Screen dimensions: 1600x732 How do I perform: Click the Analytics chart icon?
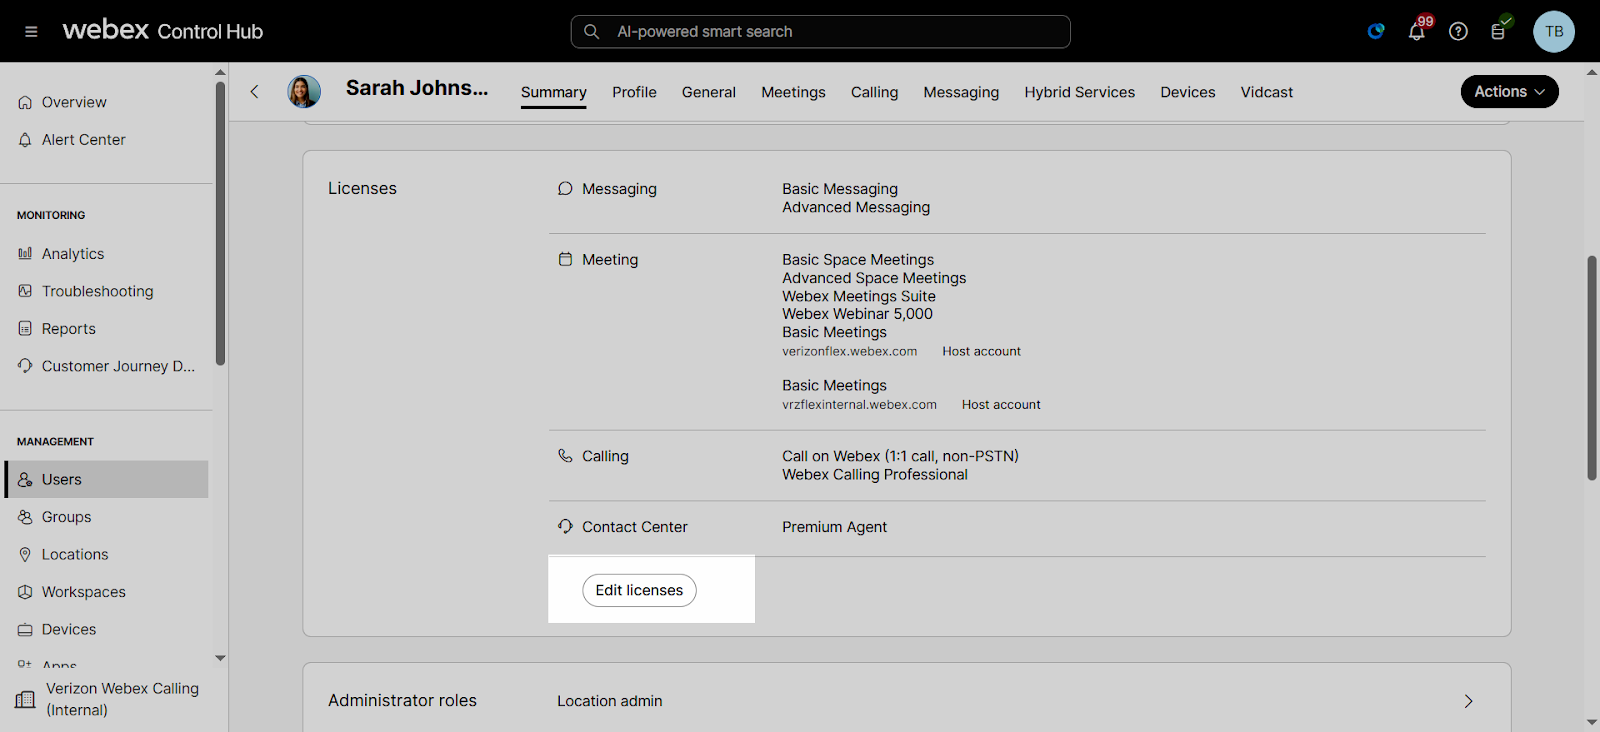[x=25, y=254]
